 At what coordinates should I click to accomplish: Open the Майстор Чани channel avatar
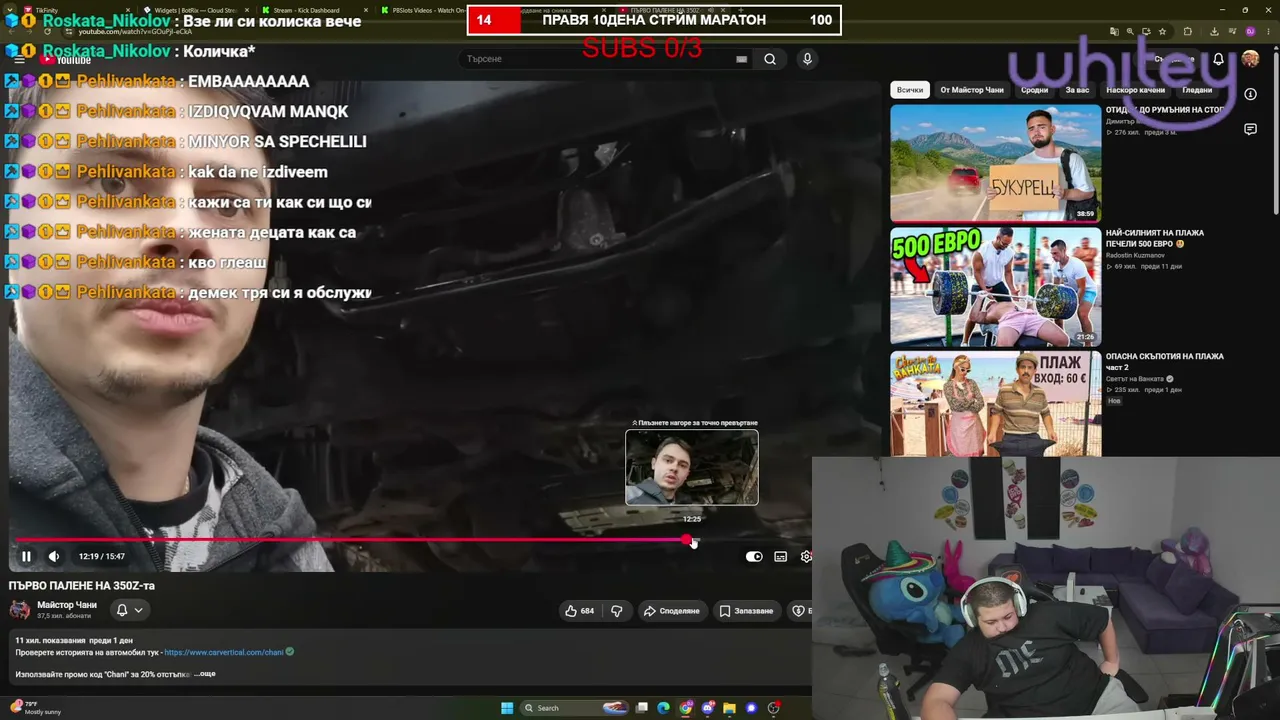pyautogui.click(x=20, y=610)
